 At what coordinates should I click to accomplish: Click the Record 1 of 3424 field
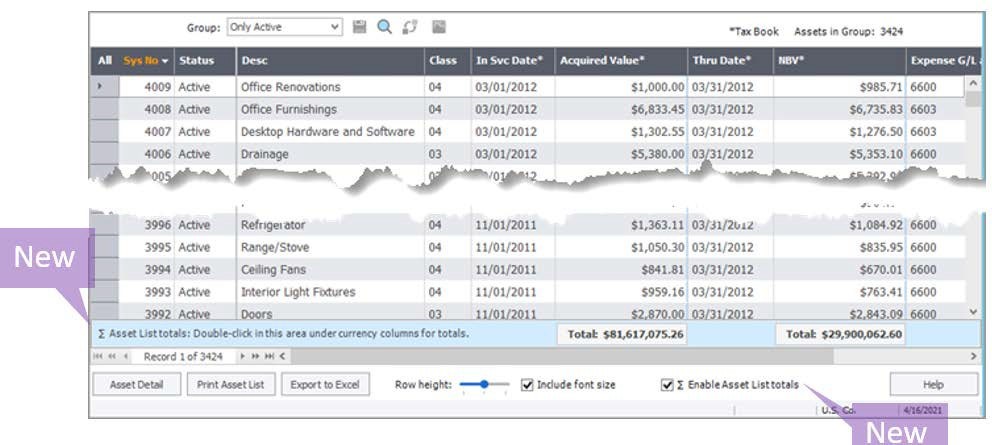click(183, 356)
